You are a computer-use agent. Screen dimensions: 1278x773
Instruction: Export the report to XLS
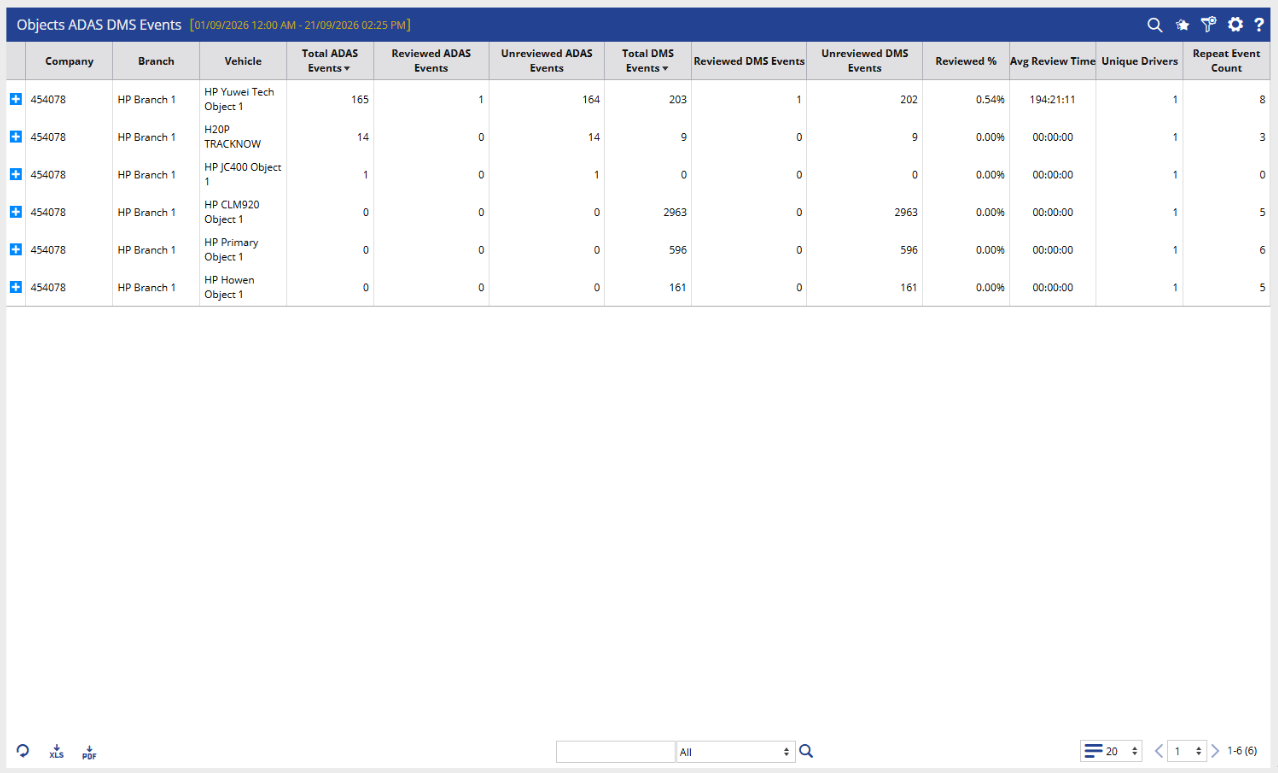tap(56, 751)
